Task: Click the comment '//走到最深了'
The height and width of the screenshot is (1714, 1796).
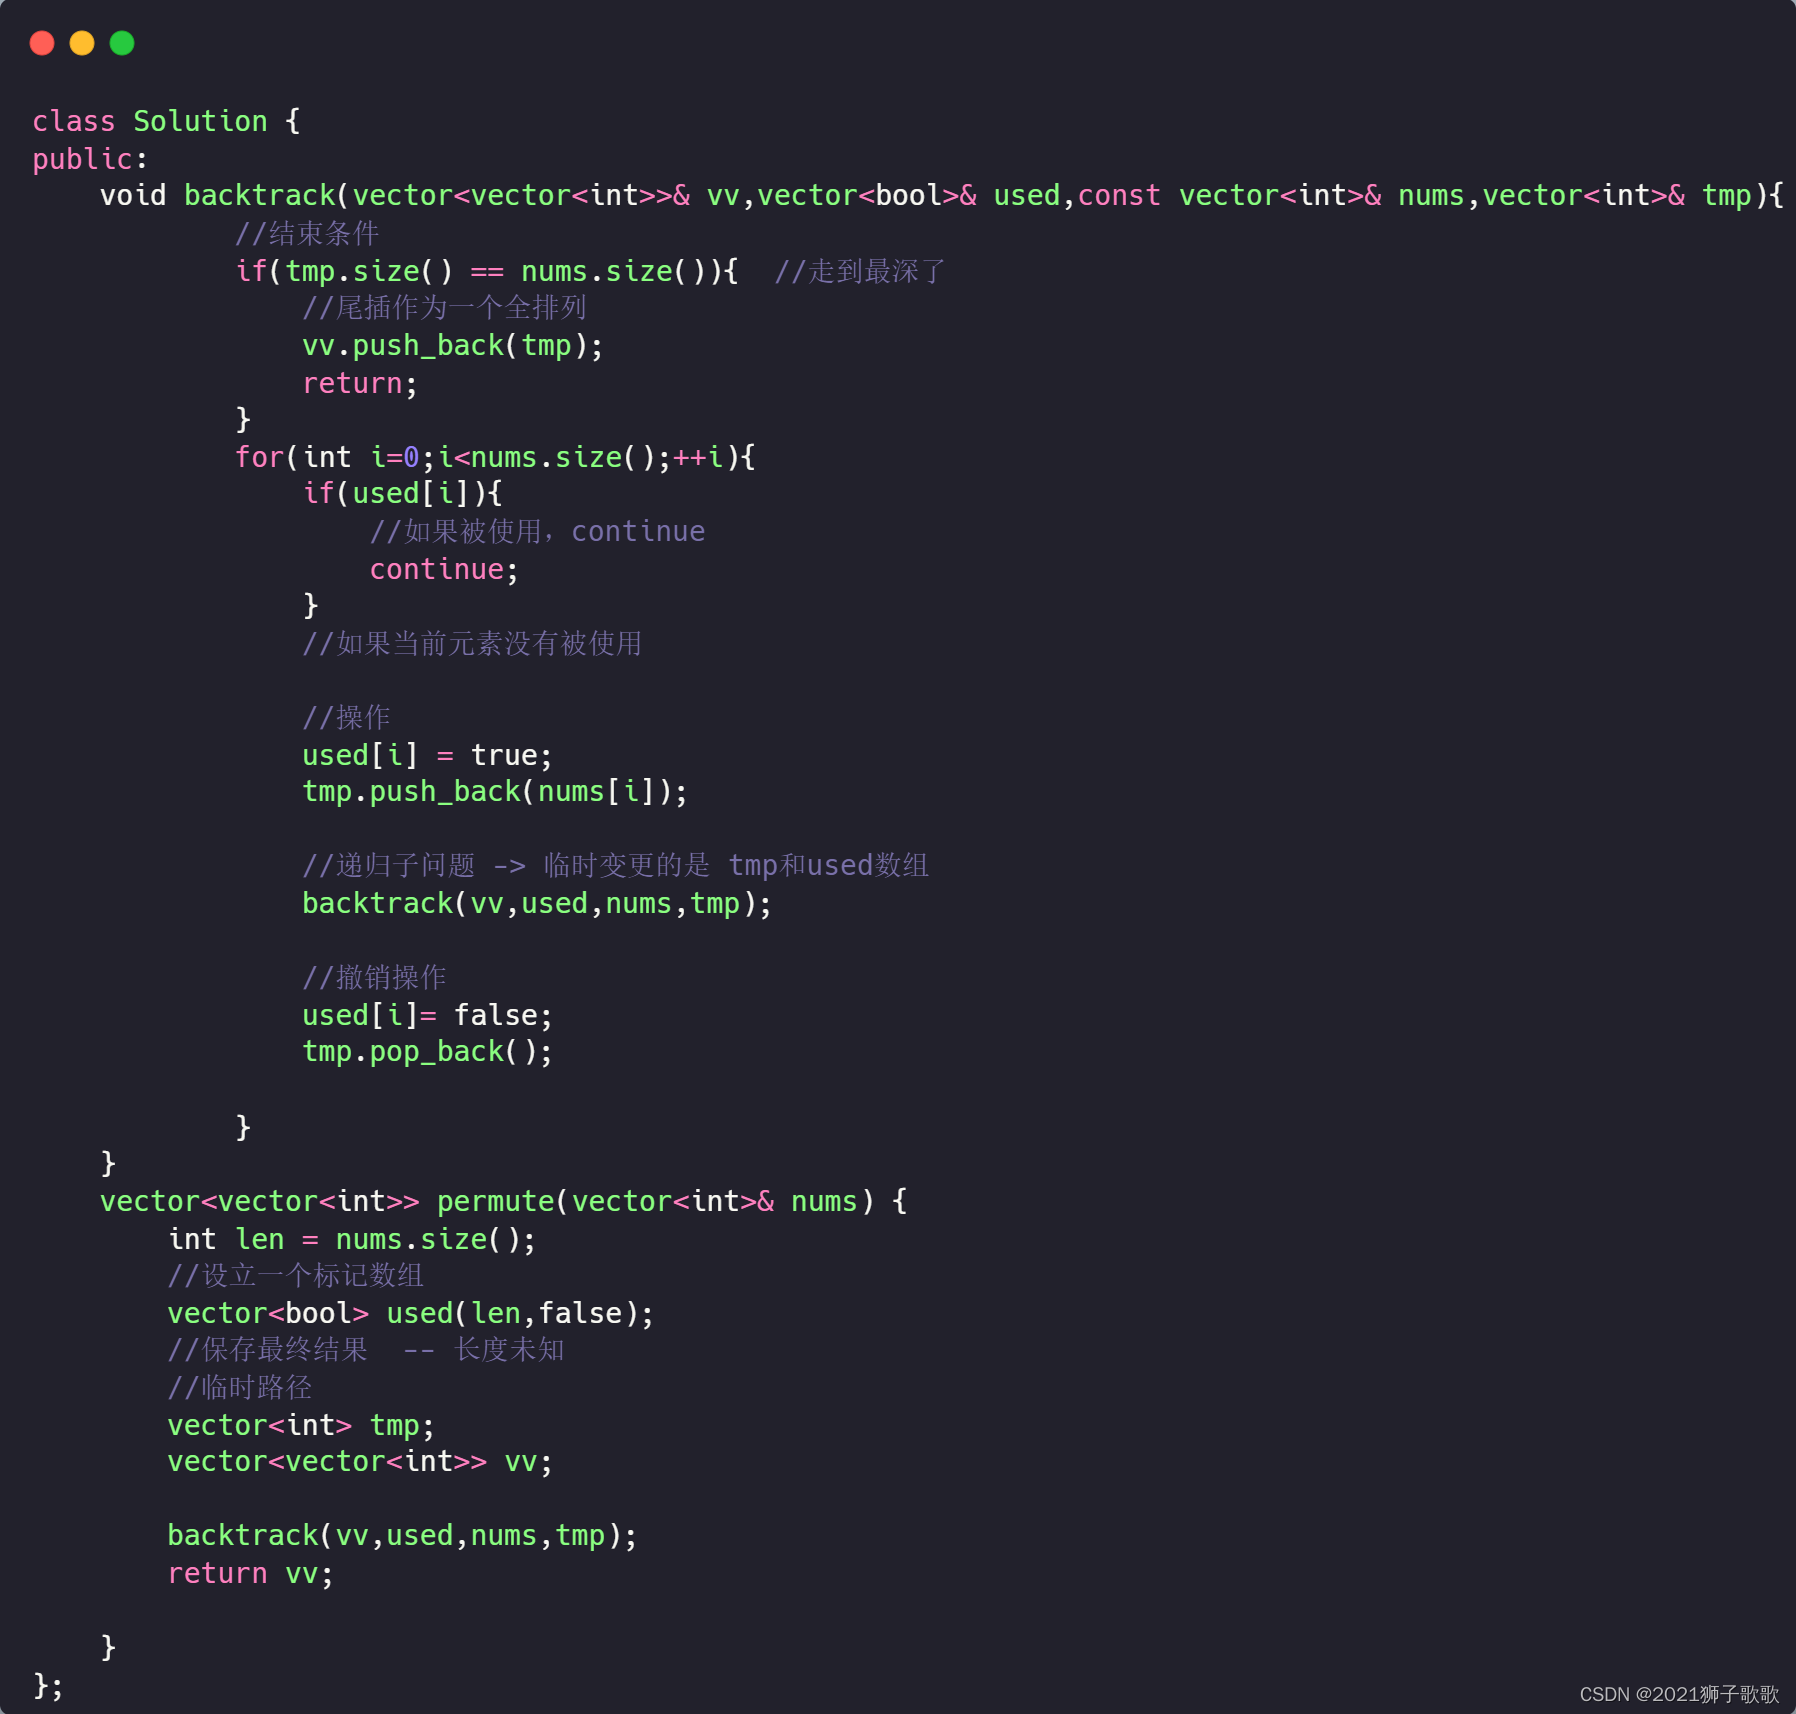Action: [860, 271]
